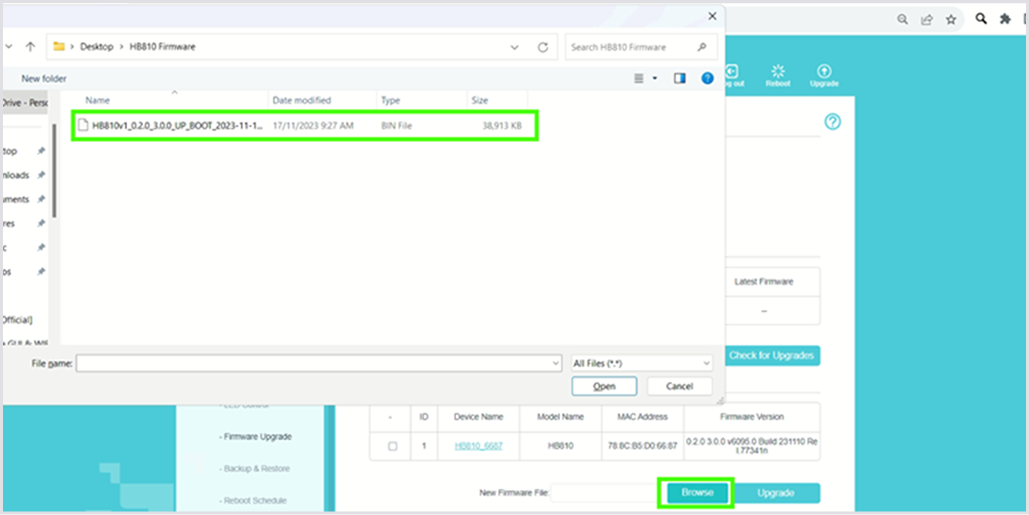
Task: Sort files by the Name column
Action: coord(97,100)
